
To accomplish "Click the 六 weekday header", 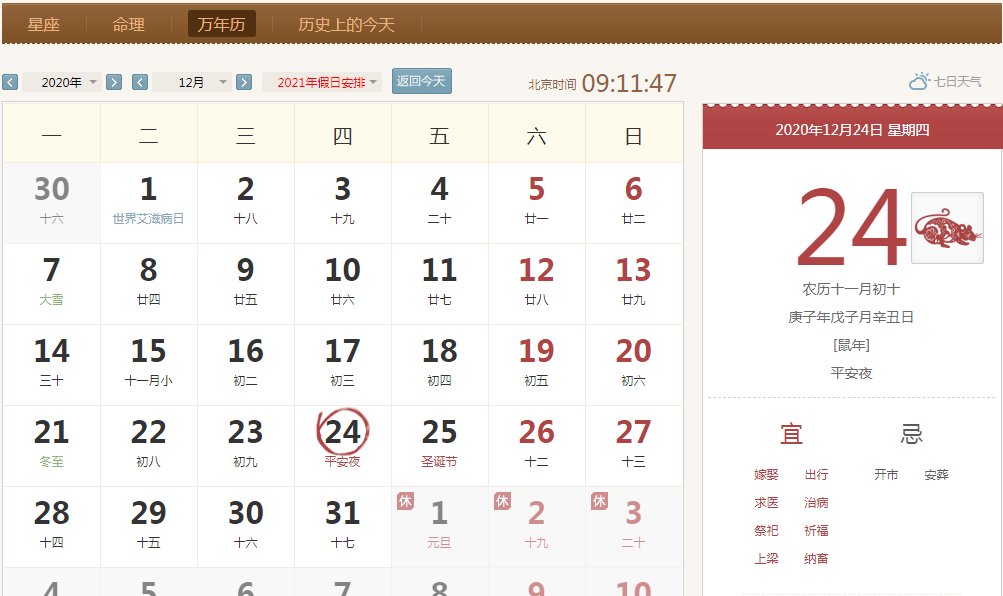I will click(x=537, y=136).
